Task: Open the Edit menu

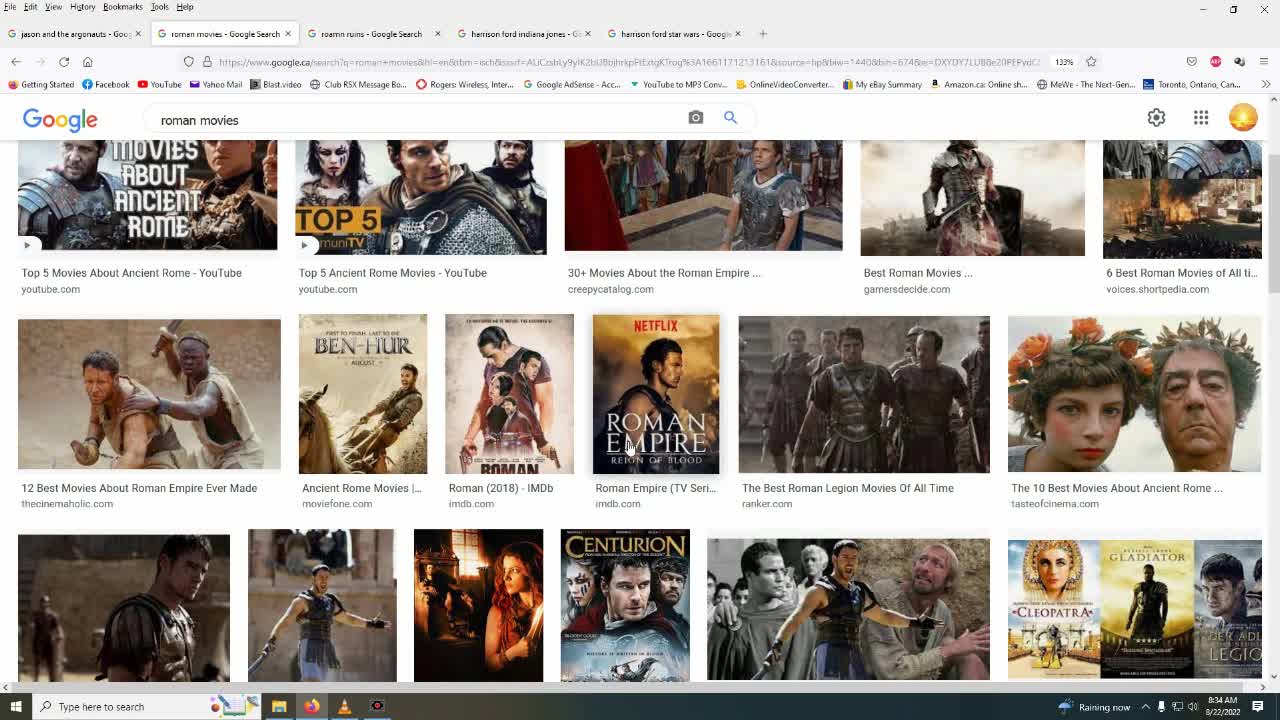Action: [31, 7]
